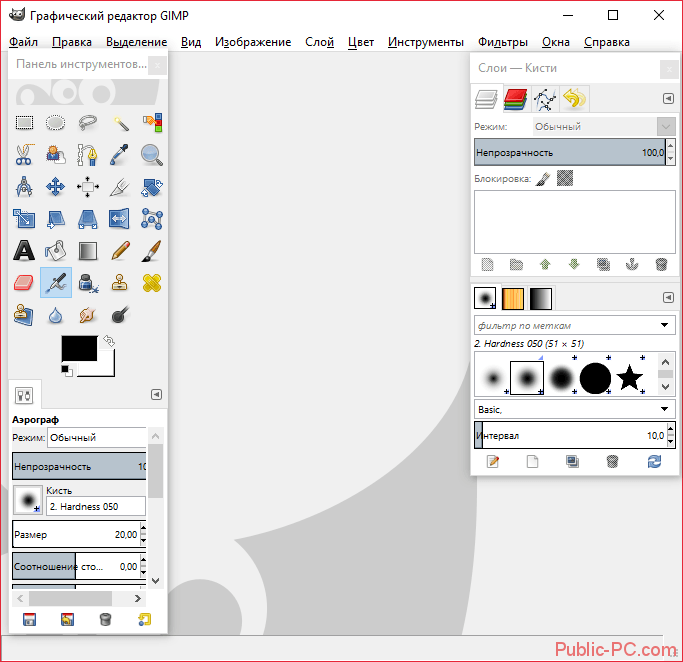Select the Clone stamp tool
Viewport: 683px width, 662px height.
(120, 283)
